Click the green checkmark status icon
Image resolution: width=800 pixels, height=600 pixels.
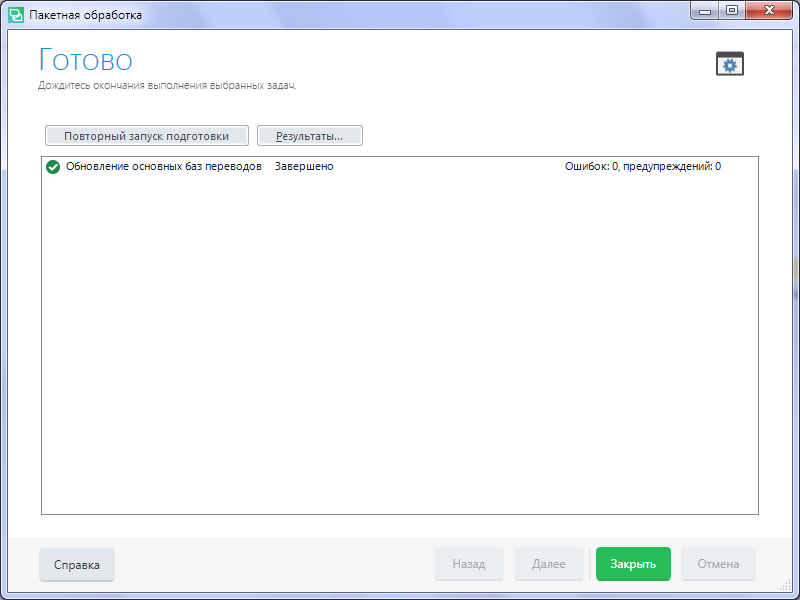(x=53, y=167)
